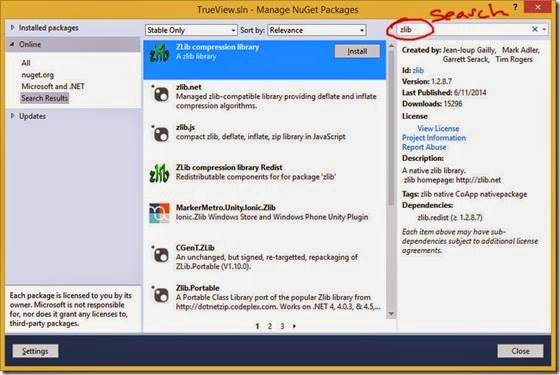Screen dimensions: 560x375
Task: Select All under Online
Action: tap(26, 63)
